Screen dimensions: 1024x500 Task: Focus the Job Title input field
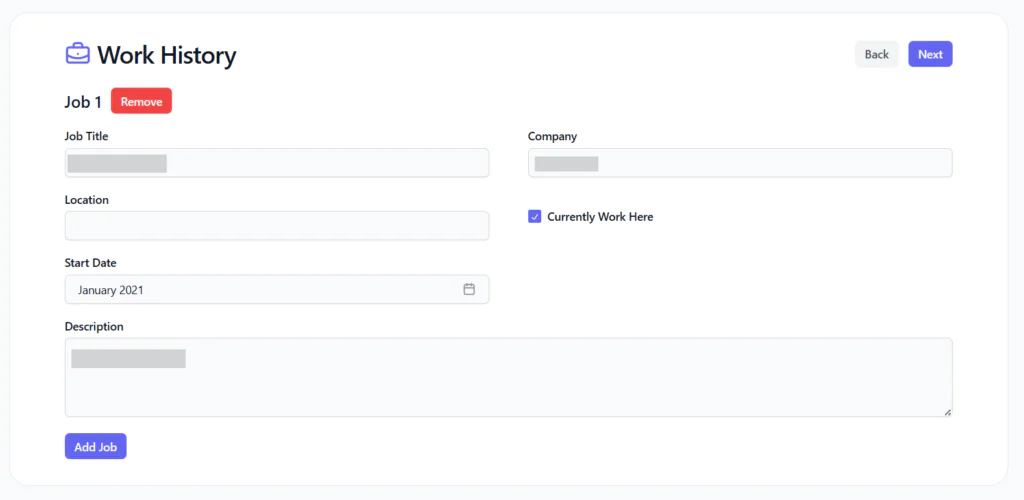coord(277,163)
